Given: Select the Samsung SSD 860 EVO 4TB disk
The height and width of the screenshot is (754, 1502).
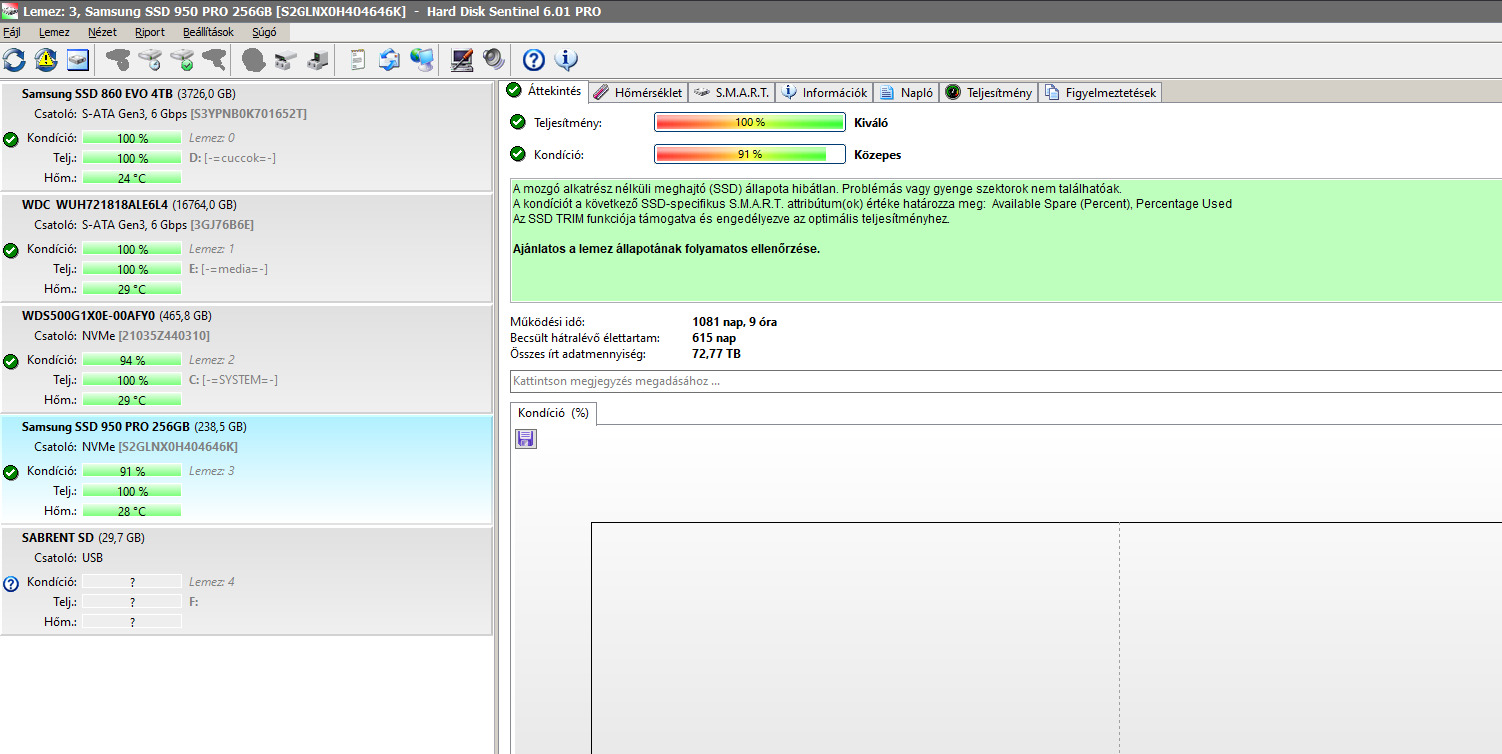Looking at the screenshot, I should (x=246, y=137).
